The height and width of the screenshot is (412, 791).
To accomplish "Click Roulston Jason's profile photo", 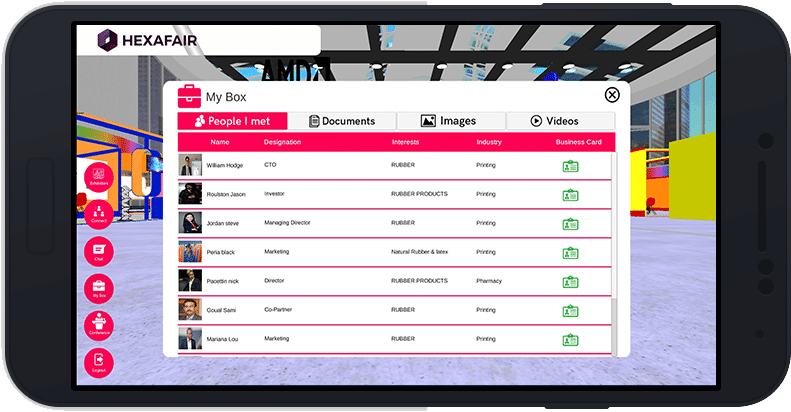I will 190,194.
